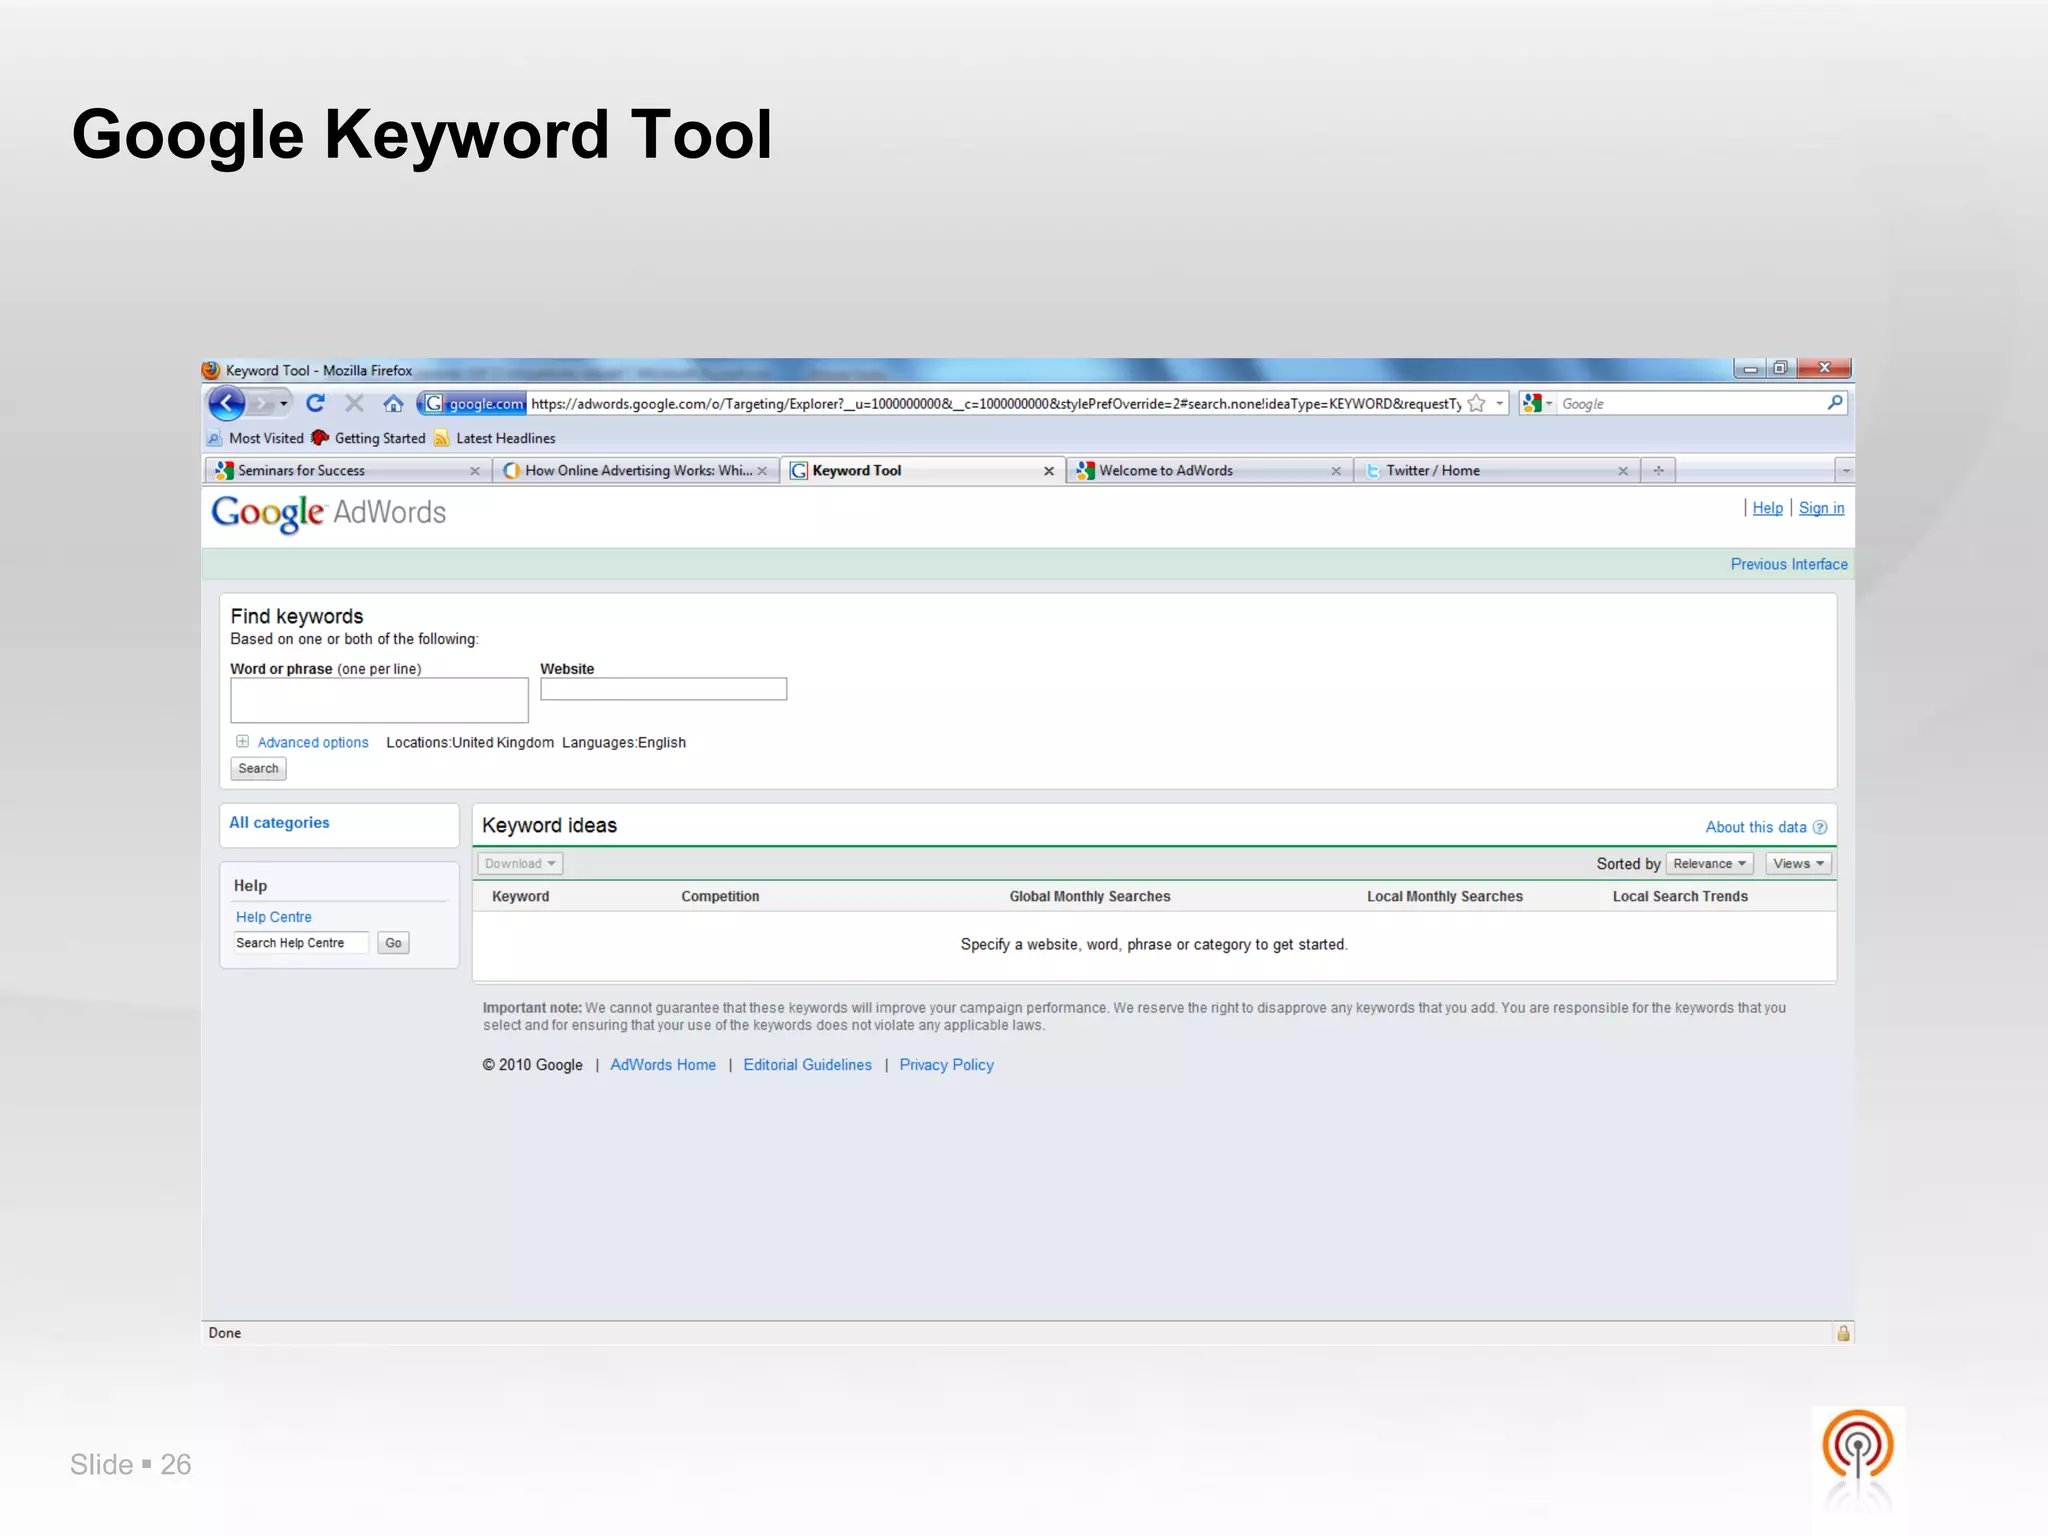Open the Editorial Guidelines footer link
This screenshot has width=2048, height=1536.
click(x=807, y=1065)
